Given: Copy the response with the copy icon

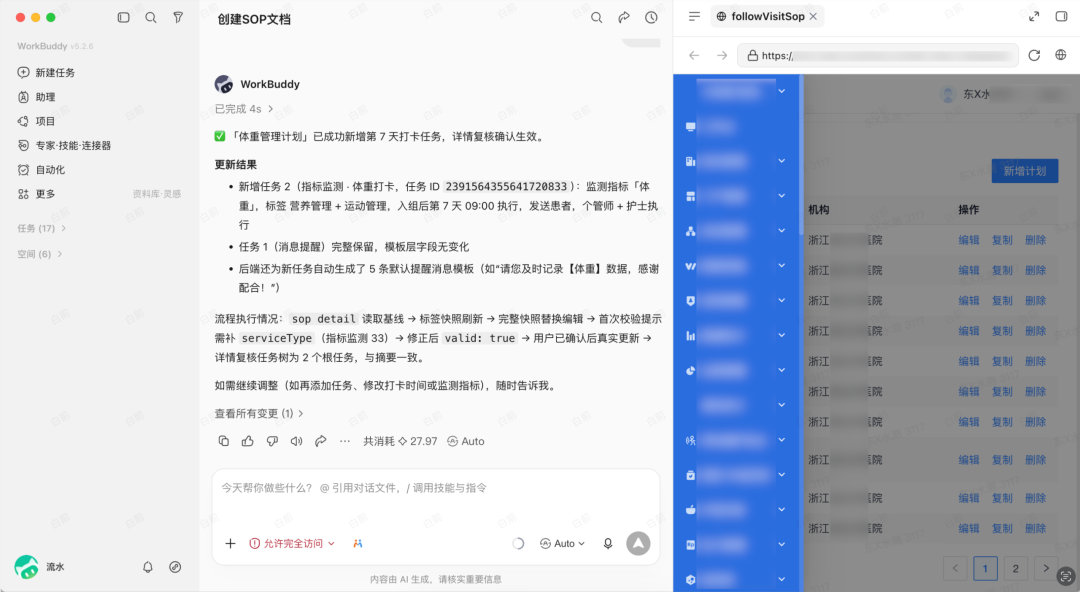Looking at the screenshot, I should (x=223, y=441).
